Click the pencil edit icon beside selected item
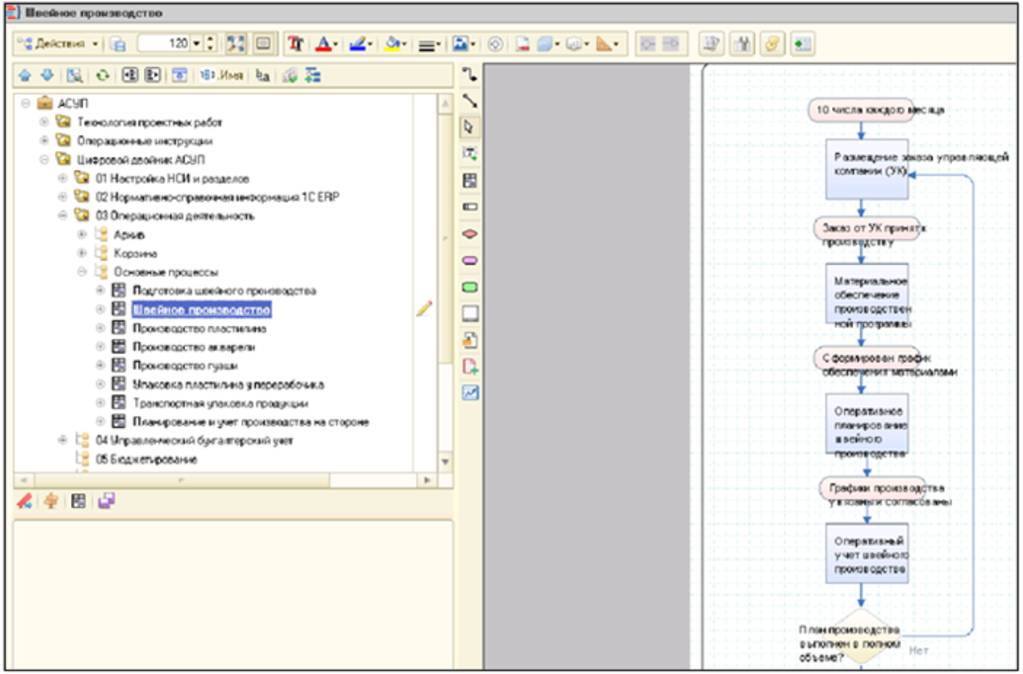Screen dimensions: 1023x674 click(424, 309)
